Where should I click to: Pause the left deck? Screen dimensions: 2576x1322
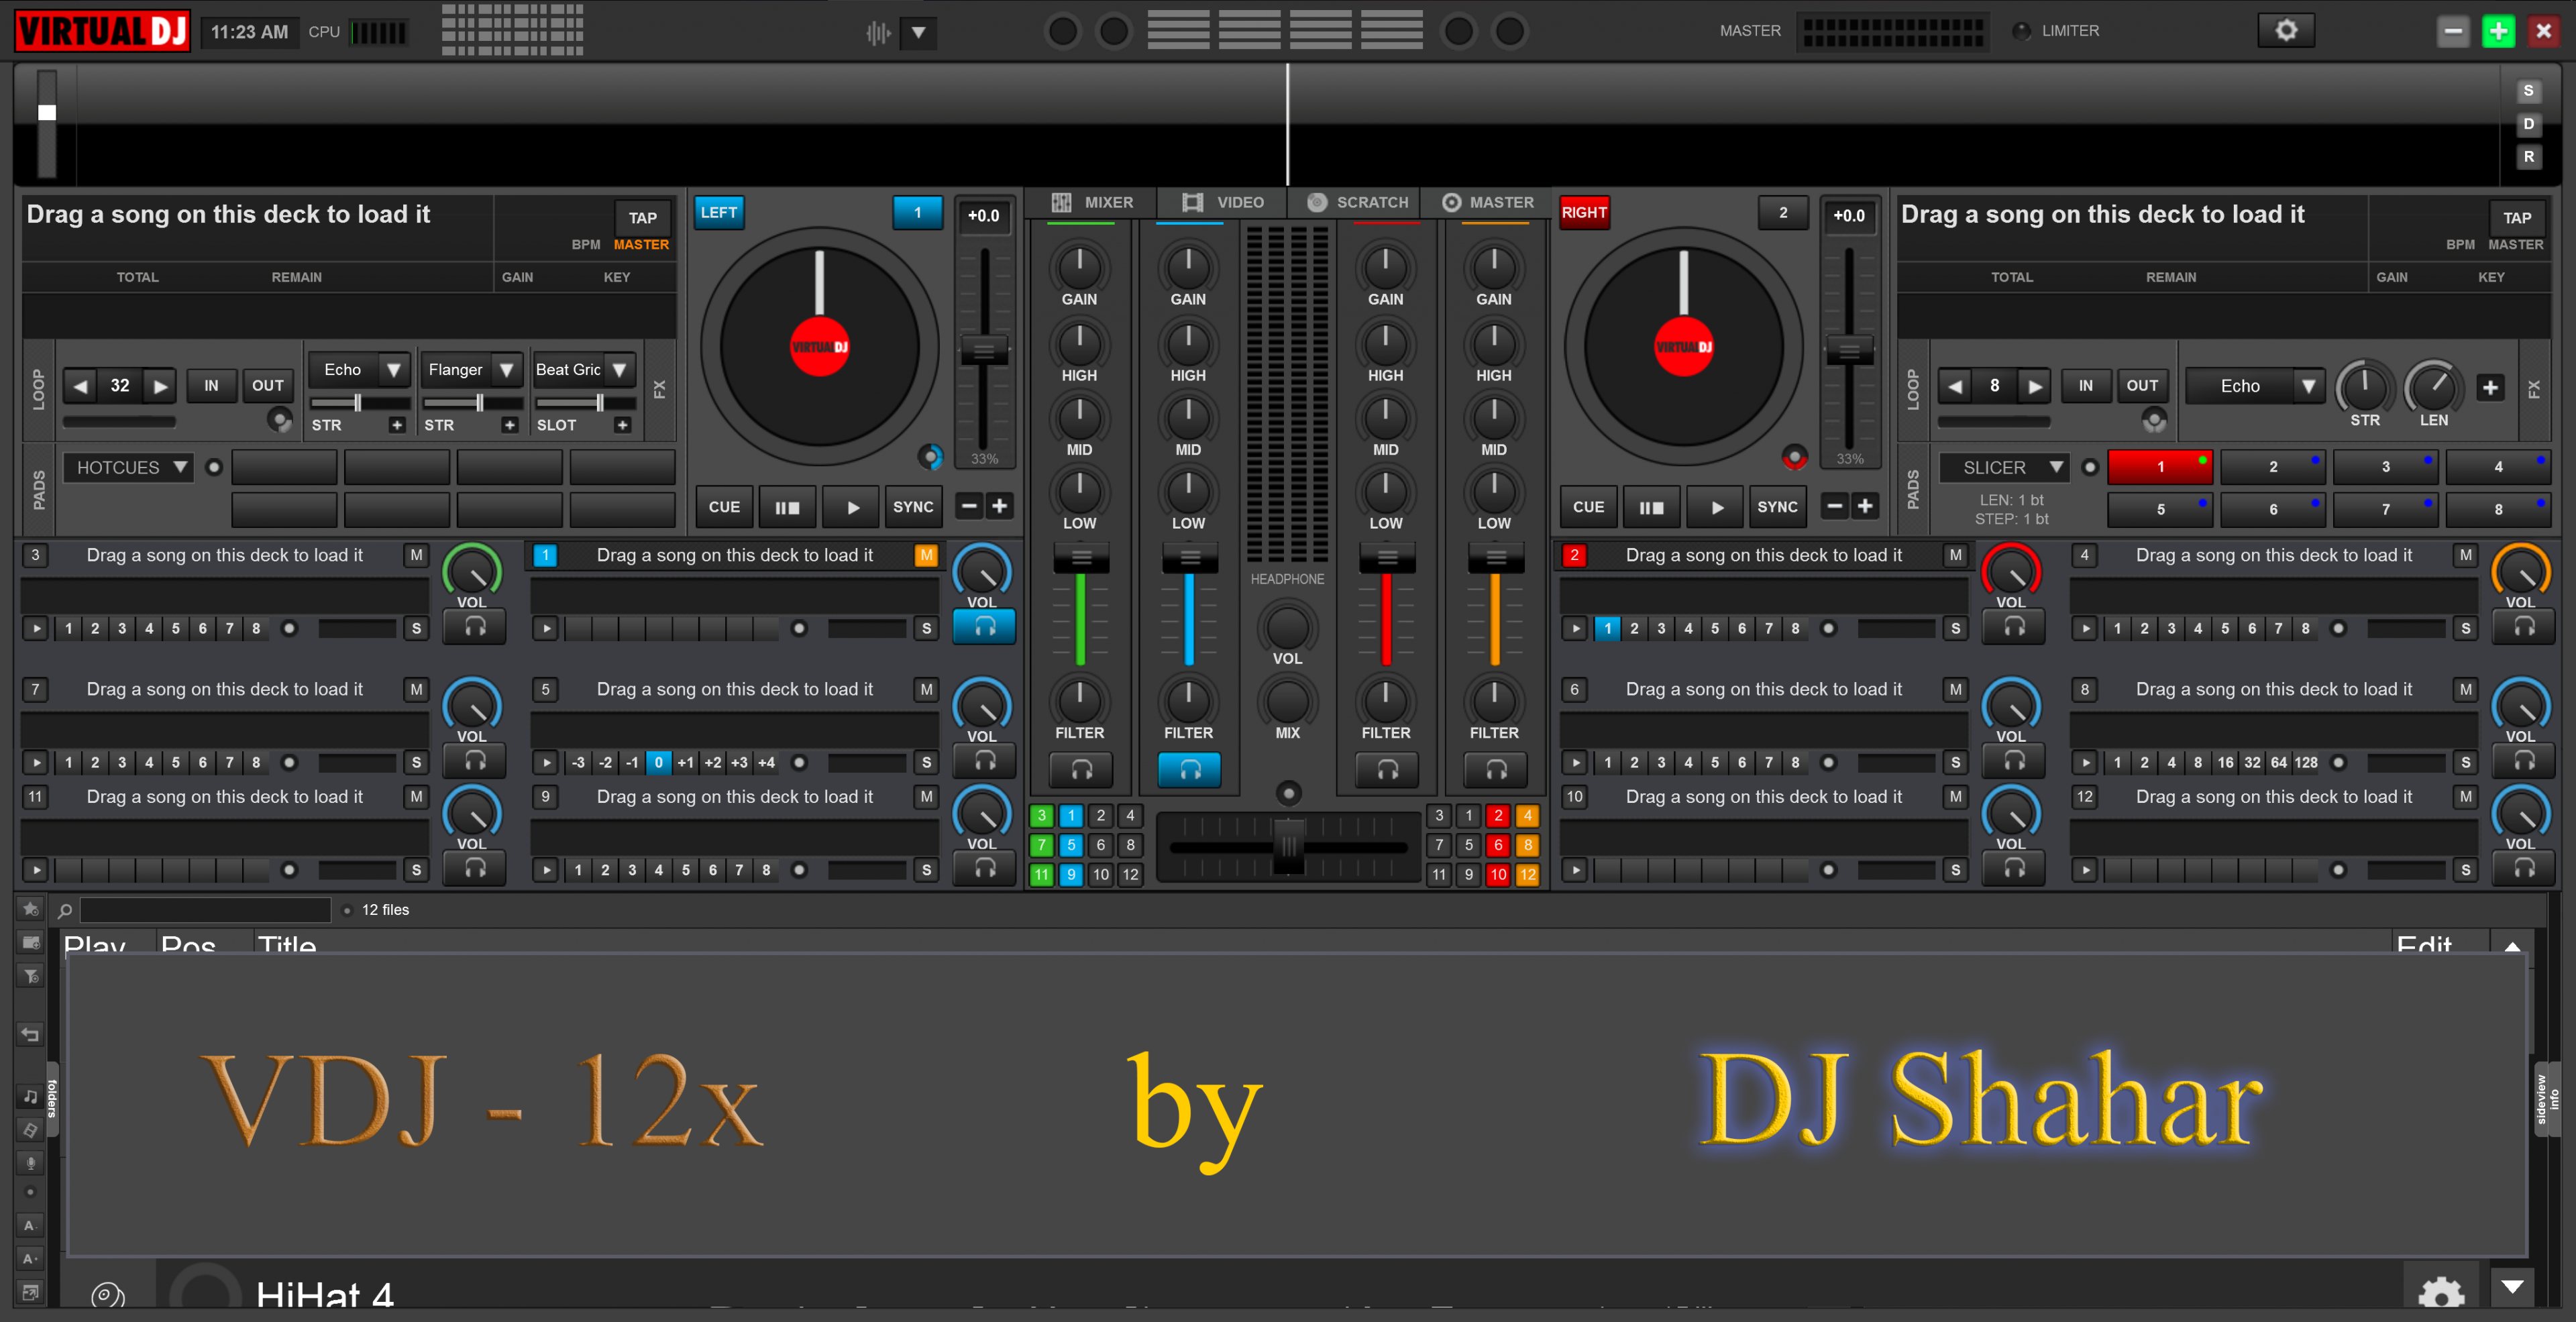[787, 507]
